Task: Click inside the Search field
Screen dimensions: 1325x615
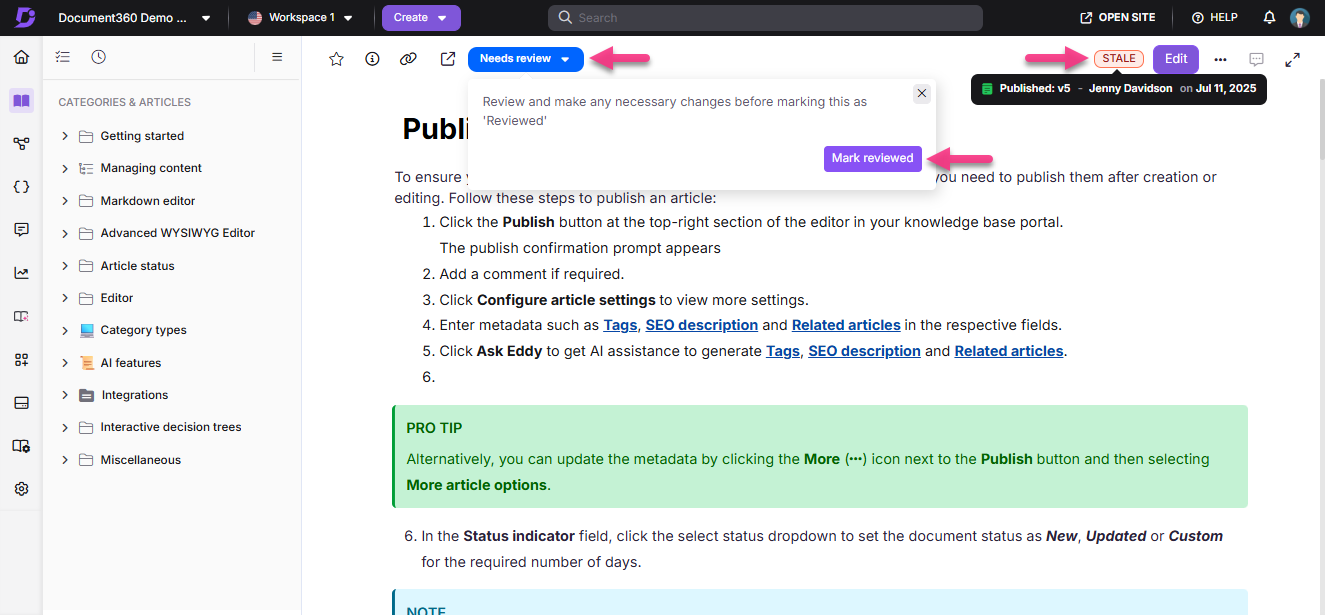Action: (x=764, y=17)
